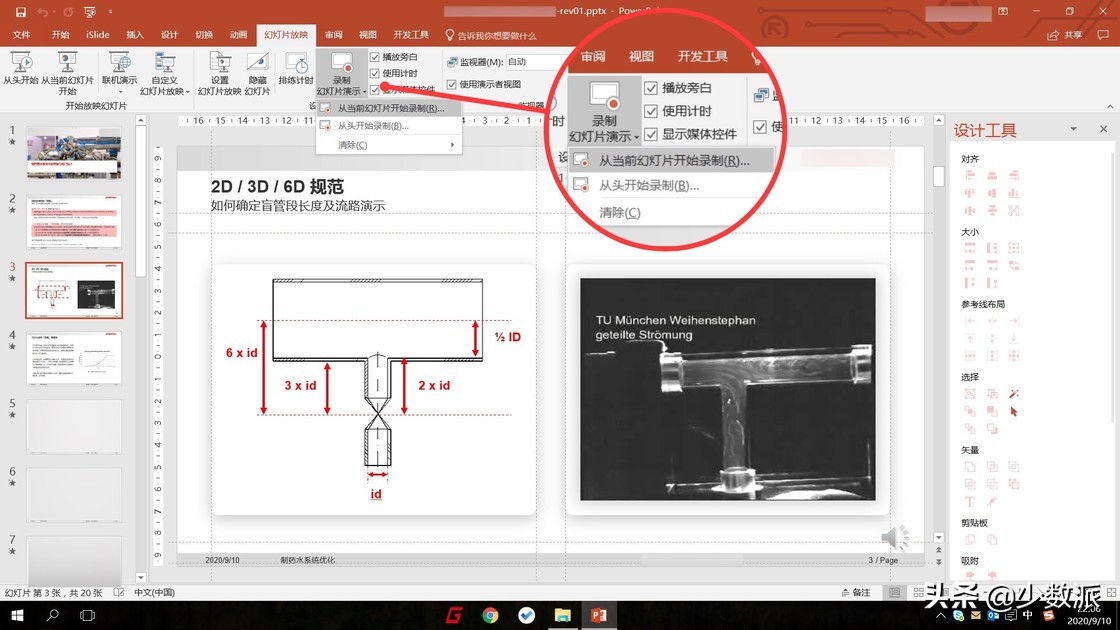Open Windows search from the taskbar
This screenshot has width=1120, height=630.
click(52, 615)
